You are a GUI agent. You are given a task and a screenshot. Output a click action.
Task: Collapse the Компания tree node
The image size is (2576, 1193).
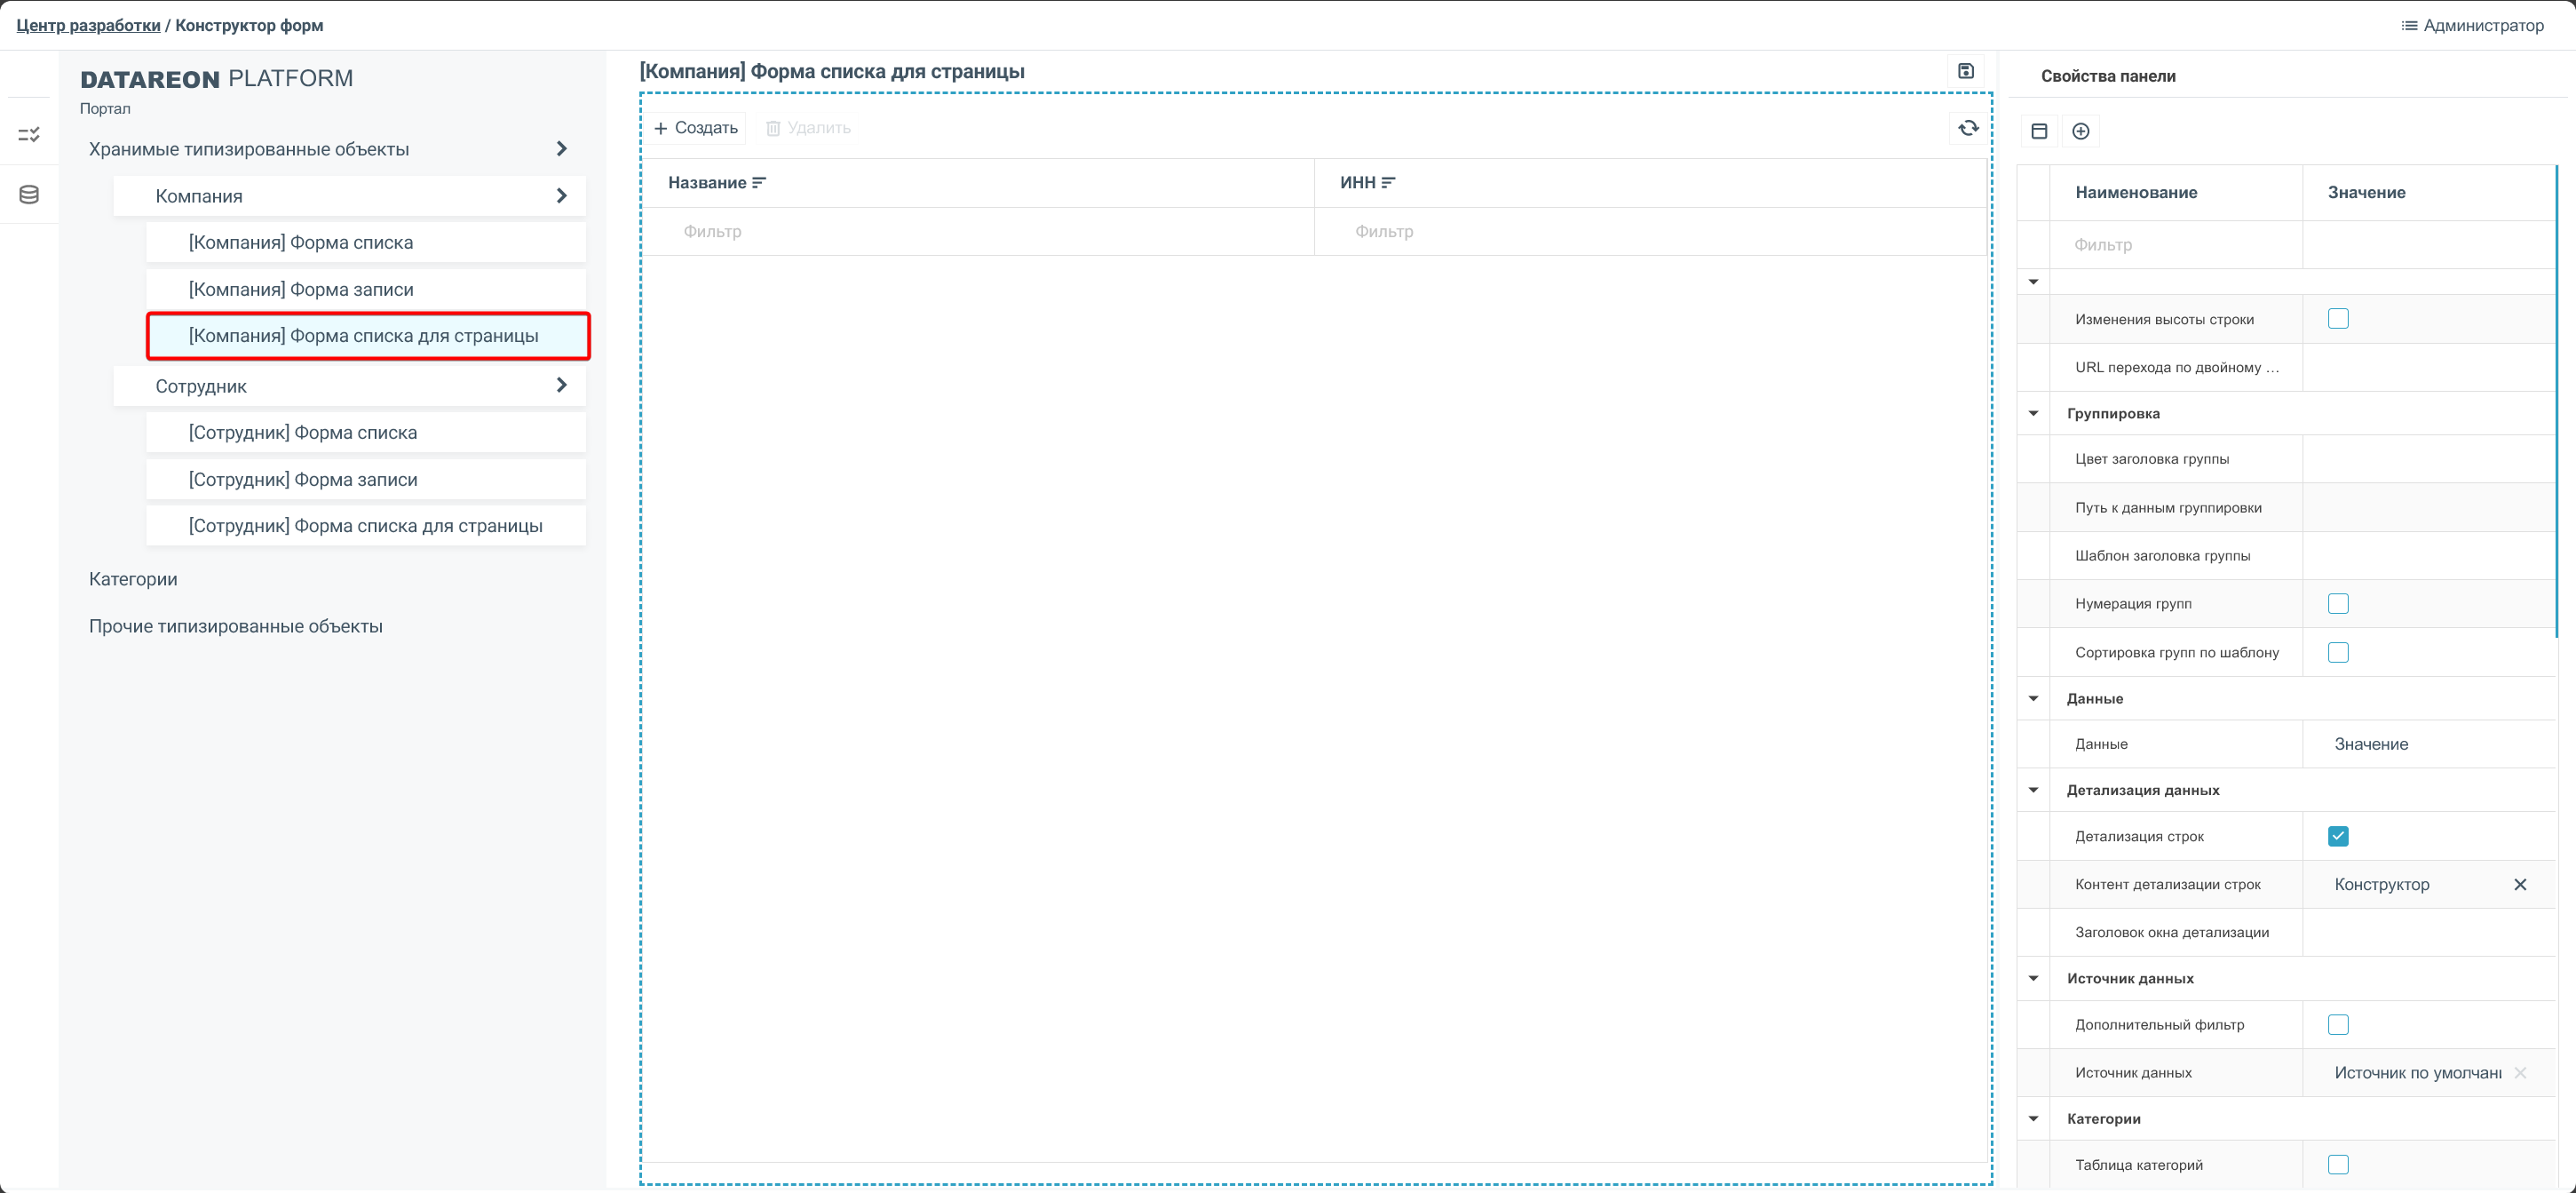tap(561, 196)
